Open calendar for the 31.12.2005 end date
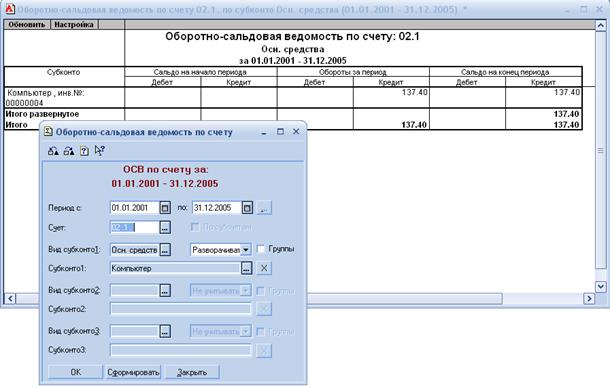This screenshot has height=388, width=610. pos(247,207)
